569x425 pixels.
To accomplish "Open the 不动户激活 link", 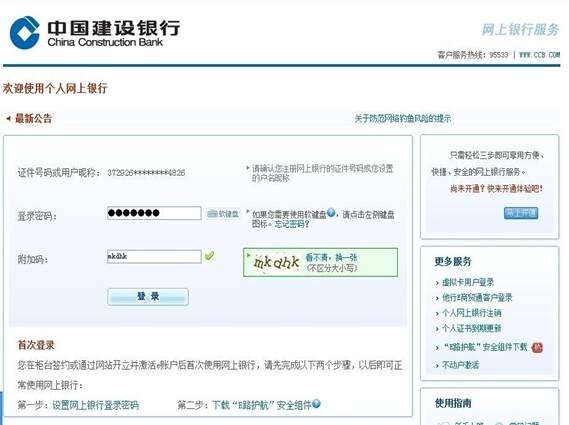I will pos(460,365).
